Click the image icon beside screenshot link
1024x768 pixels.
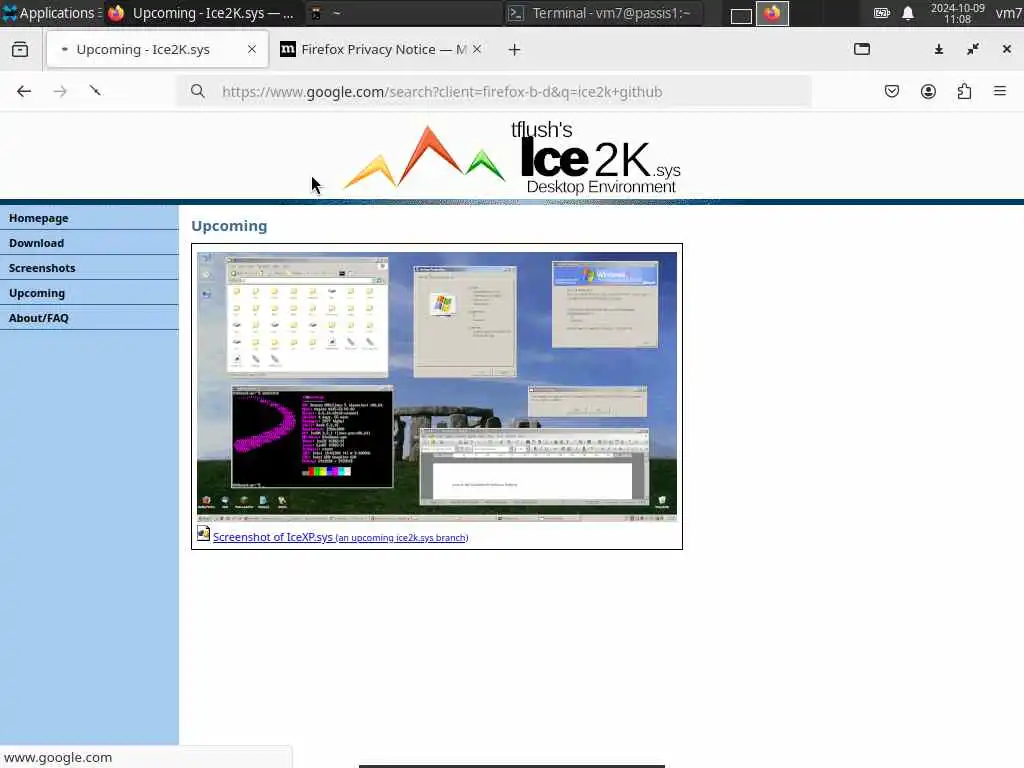coord(203,534)
